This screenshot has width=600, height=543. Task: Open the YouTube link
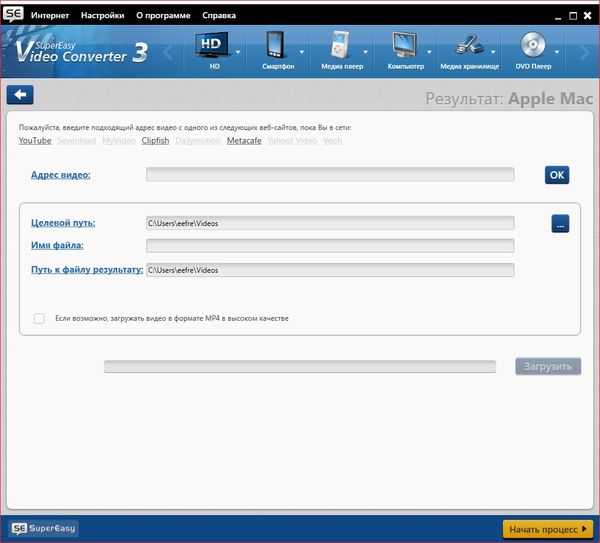point(35,141)
